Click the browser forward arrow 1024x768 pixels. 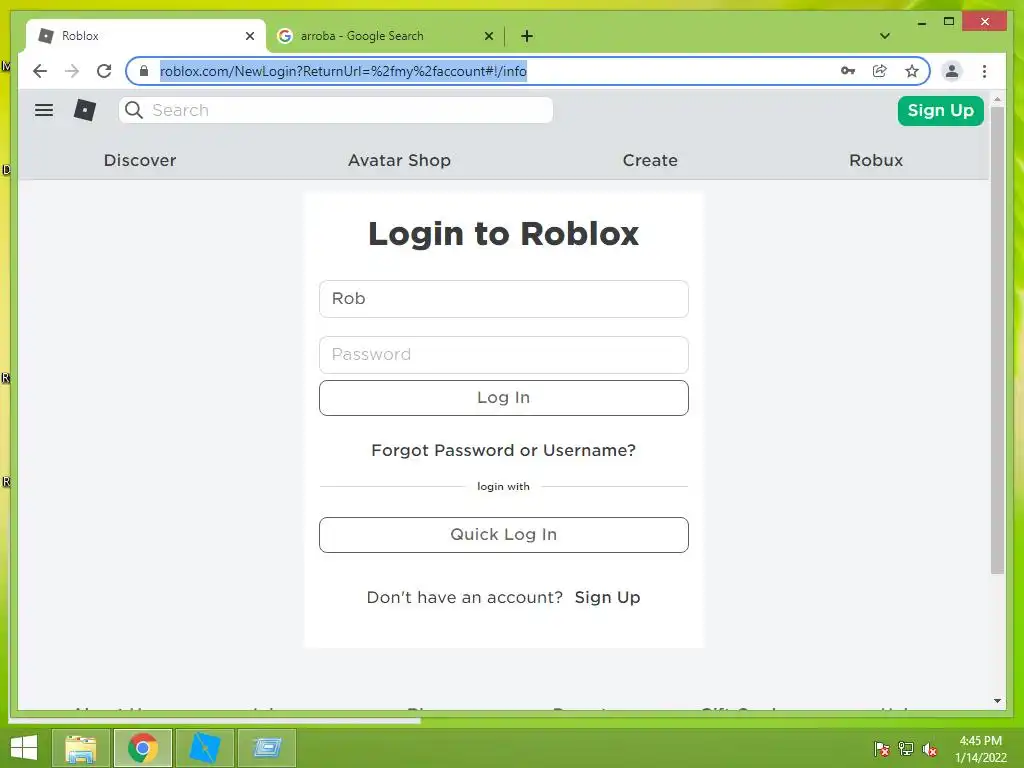pyautogui.click(x=72, y=71)
